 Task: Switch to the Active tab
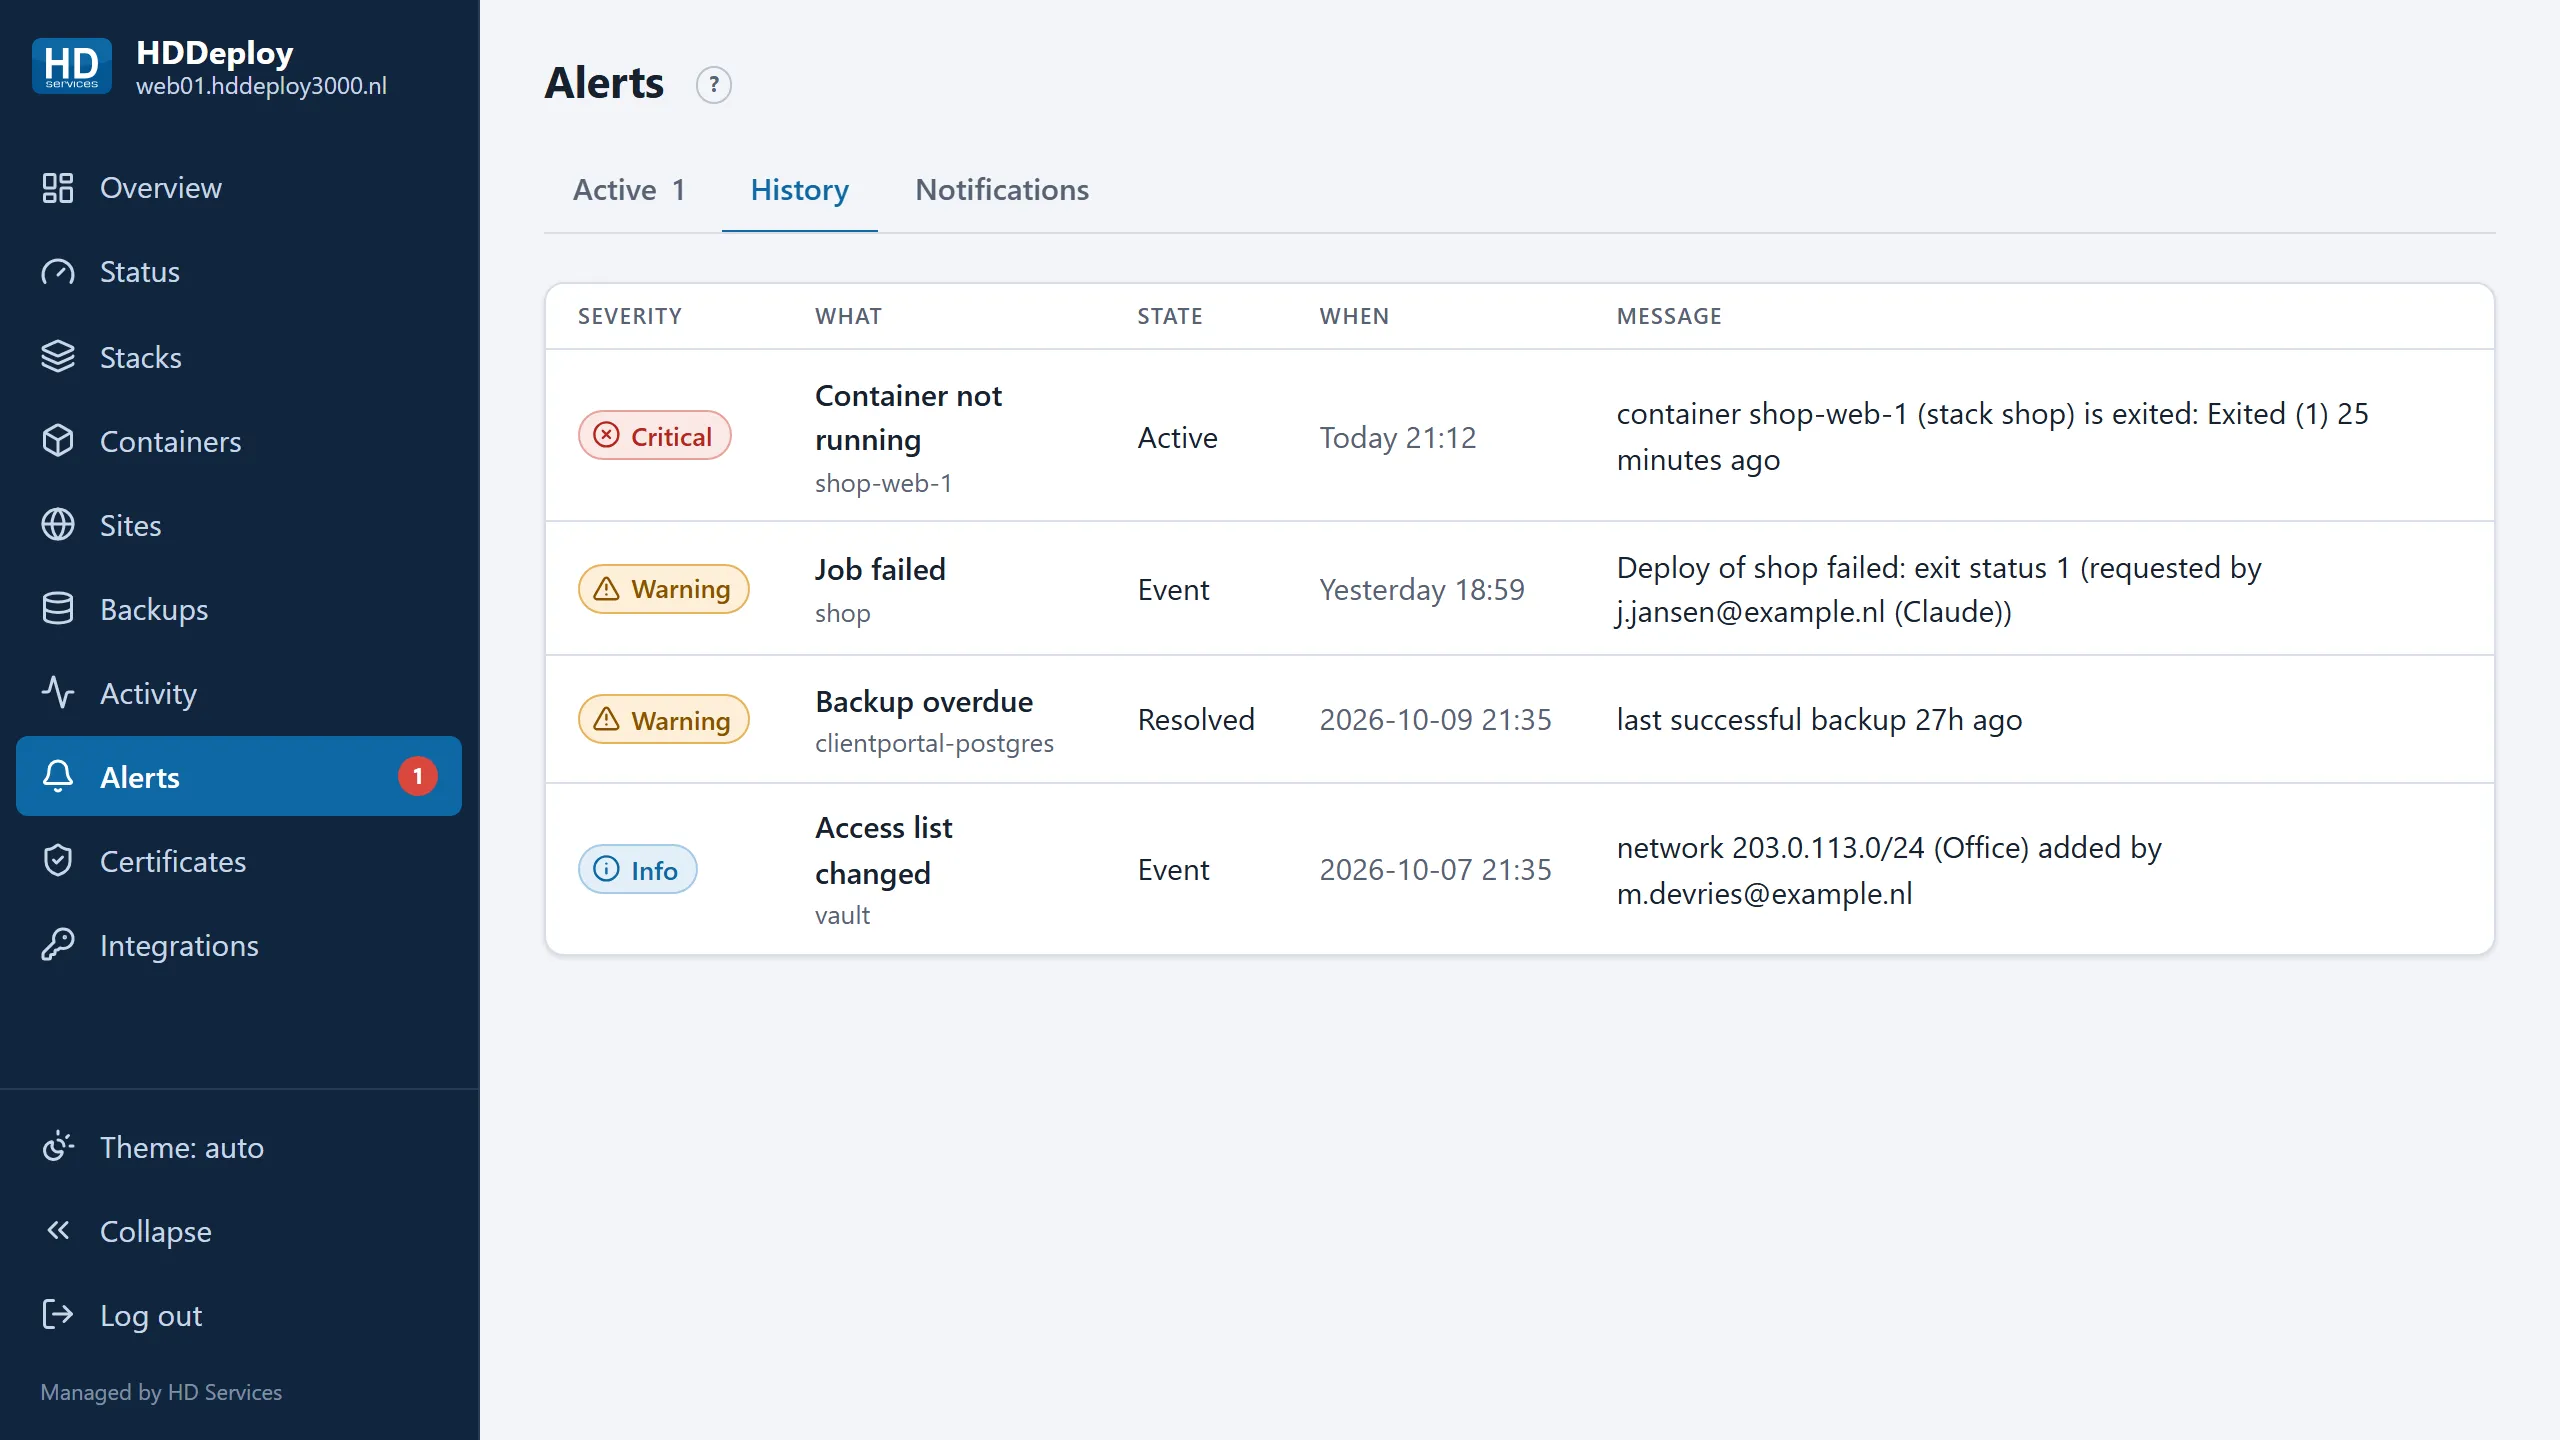(629, 190)
